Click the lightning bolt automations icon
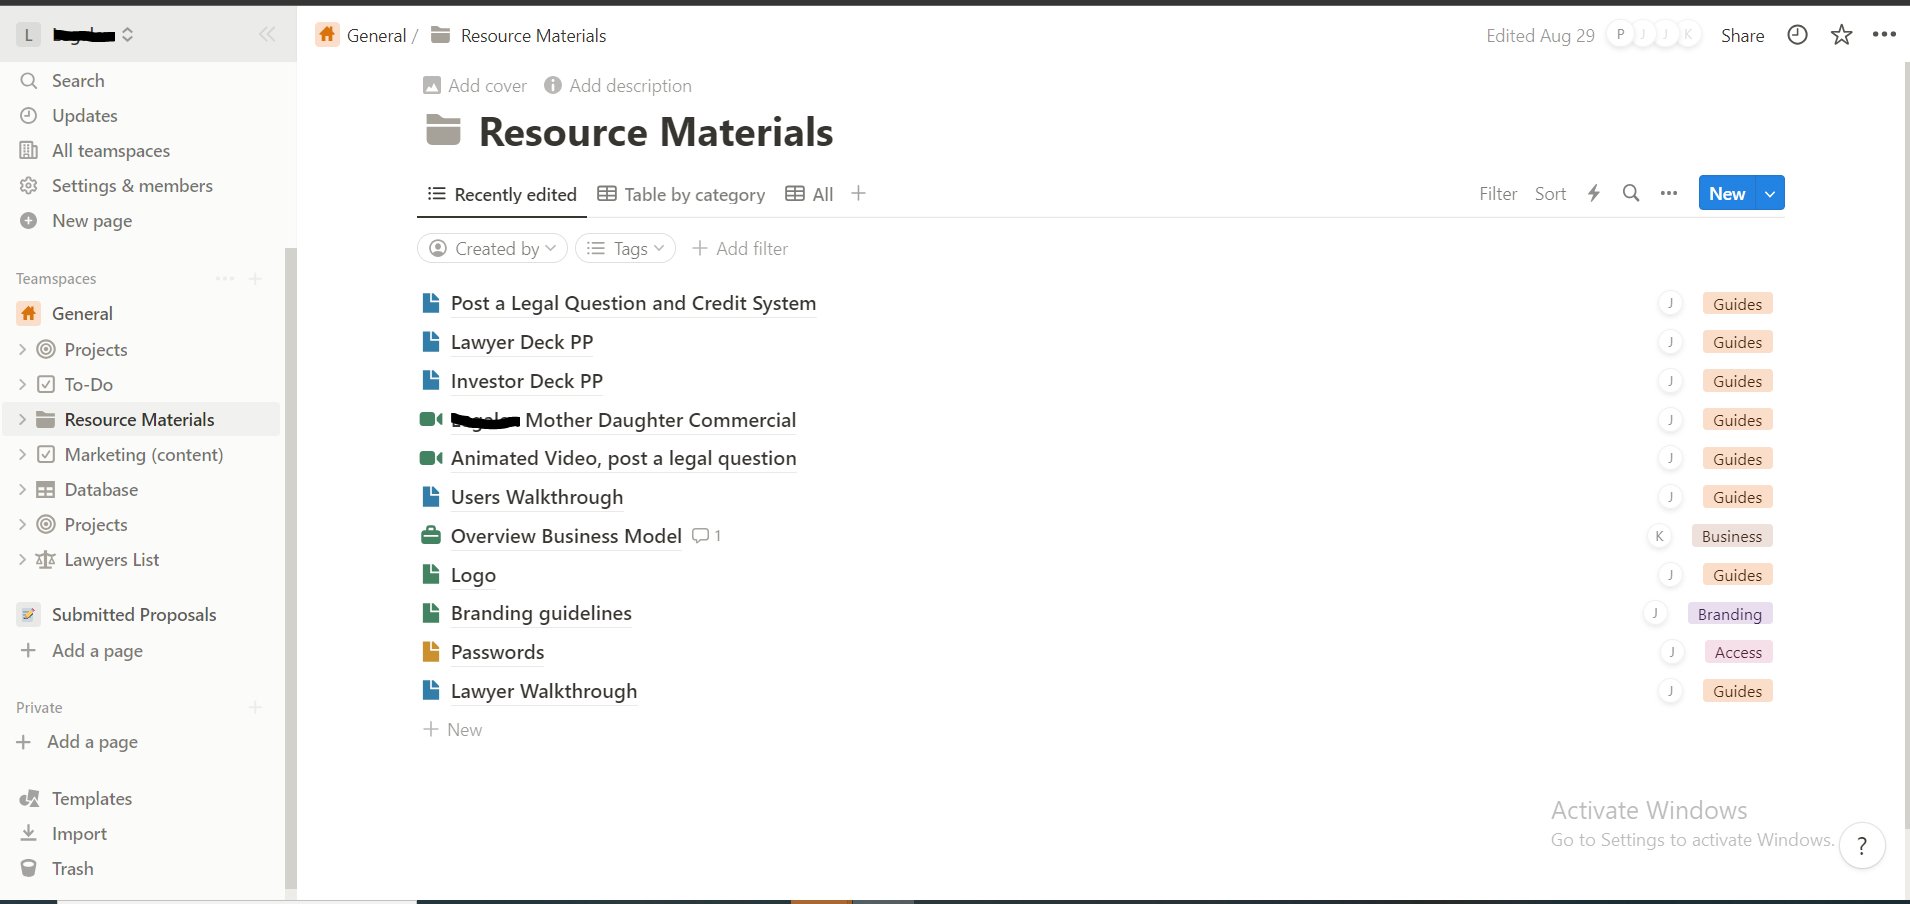 coord(1594,193)
